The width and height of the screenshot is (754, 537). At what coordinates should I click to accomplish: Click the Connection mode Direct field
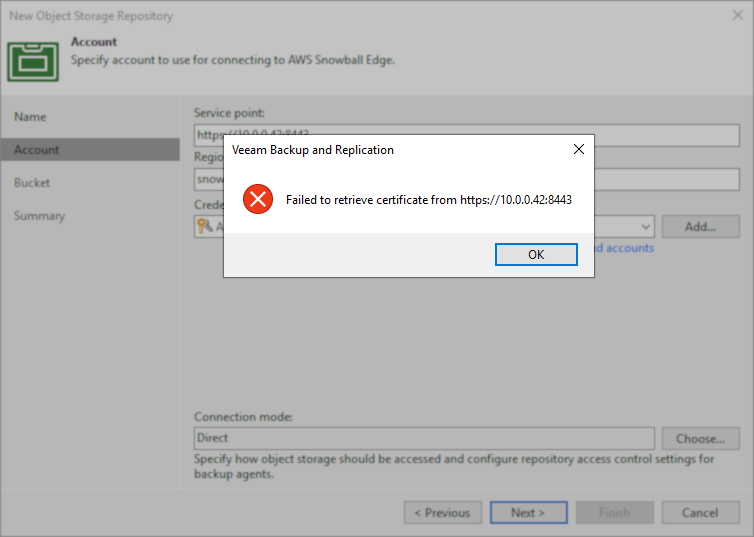coord(424,438)
